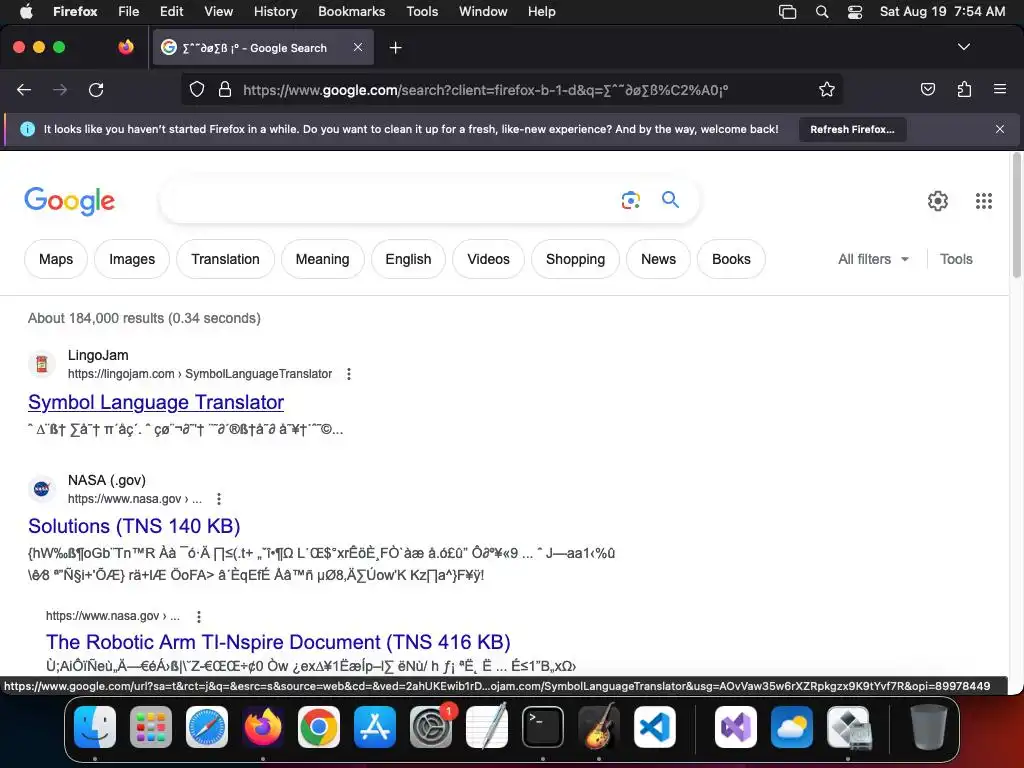This screenshot has height=768, width=1024.
Task: Open Spotlight search in menu bar
Action: pos(822,11)
